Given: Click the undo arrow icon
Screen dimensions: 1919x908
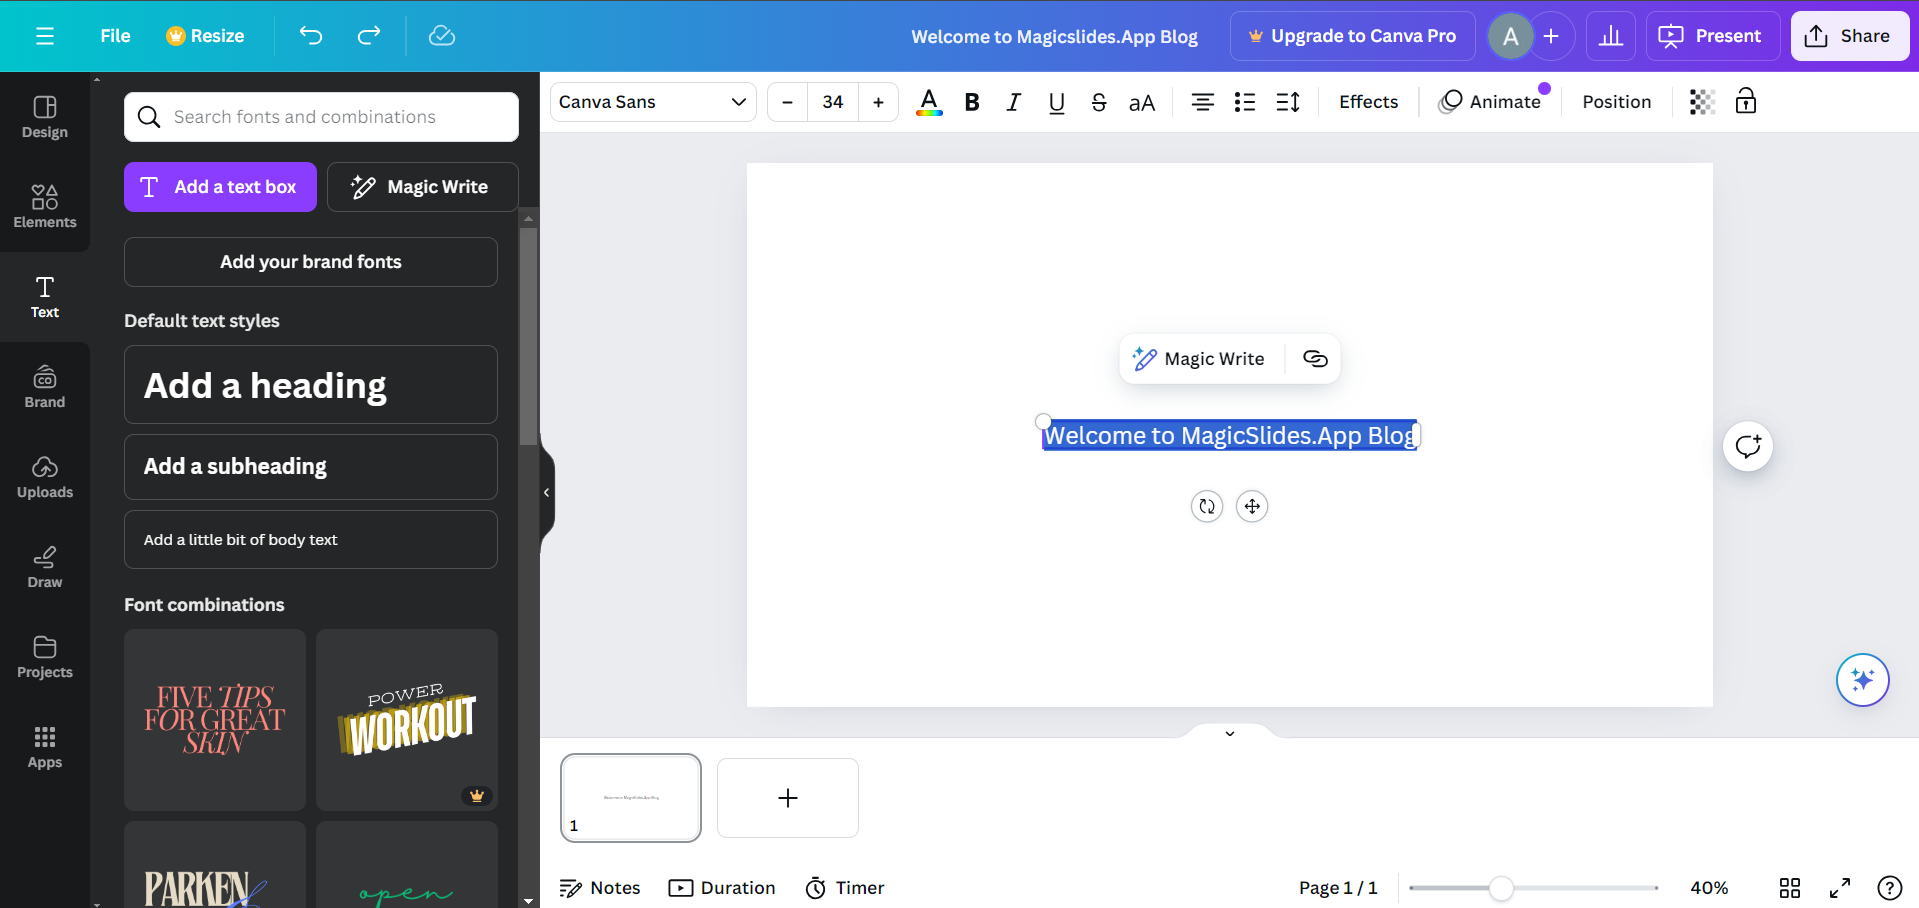Looking at the screenshot, I should click(311, 36).
